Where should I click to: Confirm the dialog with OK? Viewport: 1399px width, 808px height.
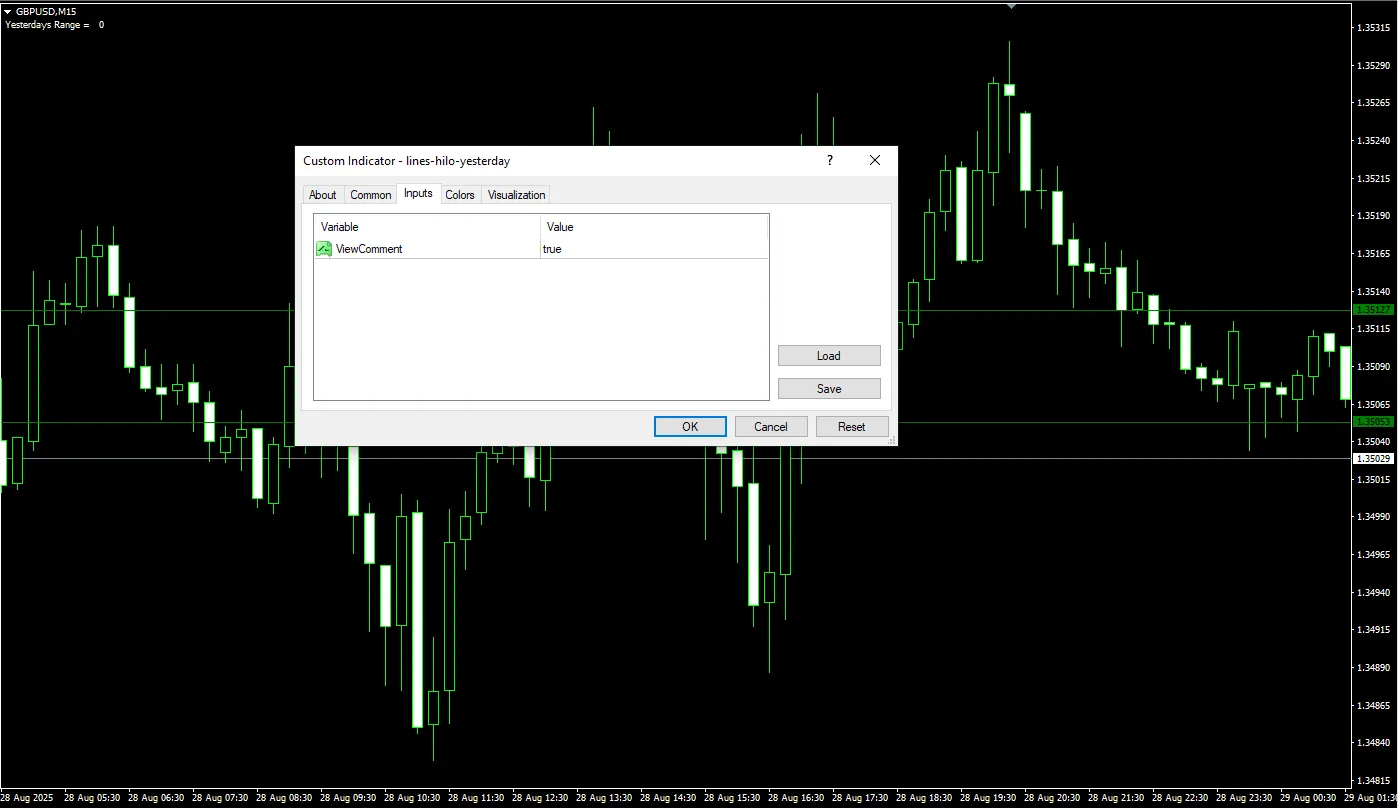690,427
